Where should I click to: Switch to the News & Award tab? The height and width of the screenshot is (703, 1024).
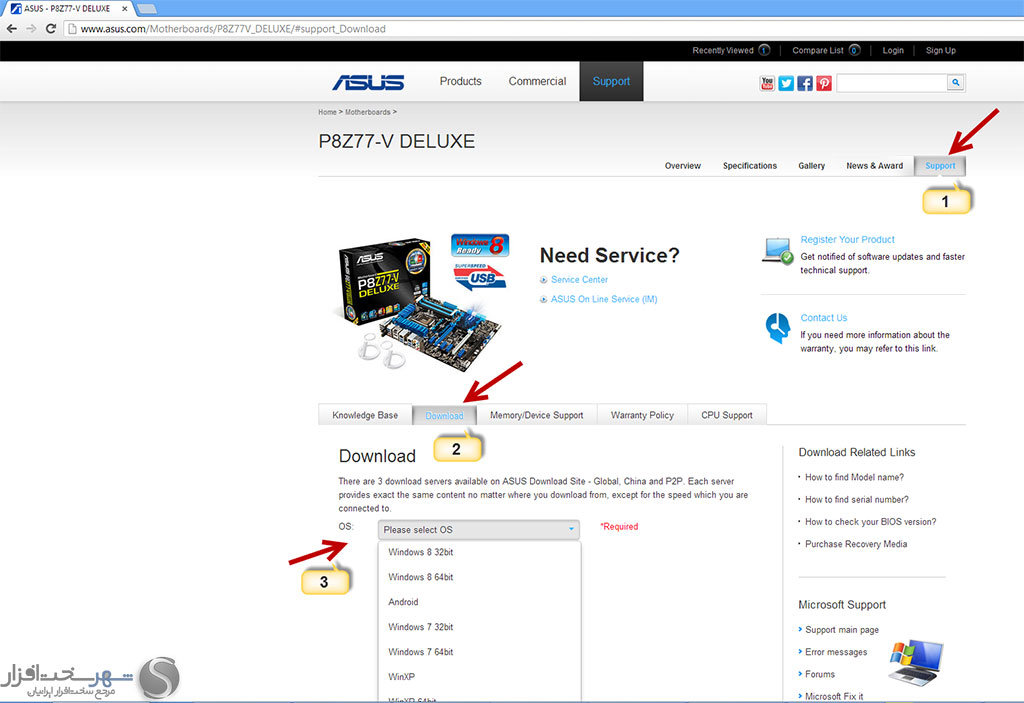(x=874, y=166)
